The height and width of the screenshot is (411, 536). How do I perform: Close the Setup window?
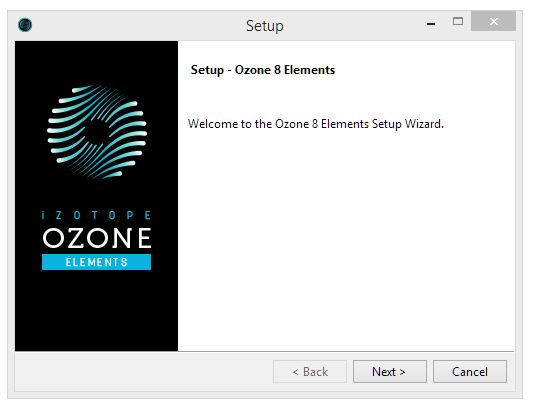[x=493, y=21]
